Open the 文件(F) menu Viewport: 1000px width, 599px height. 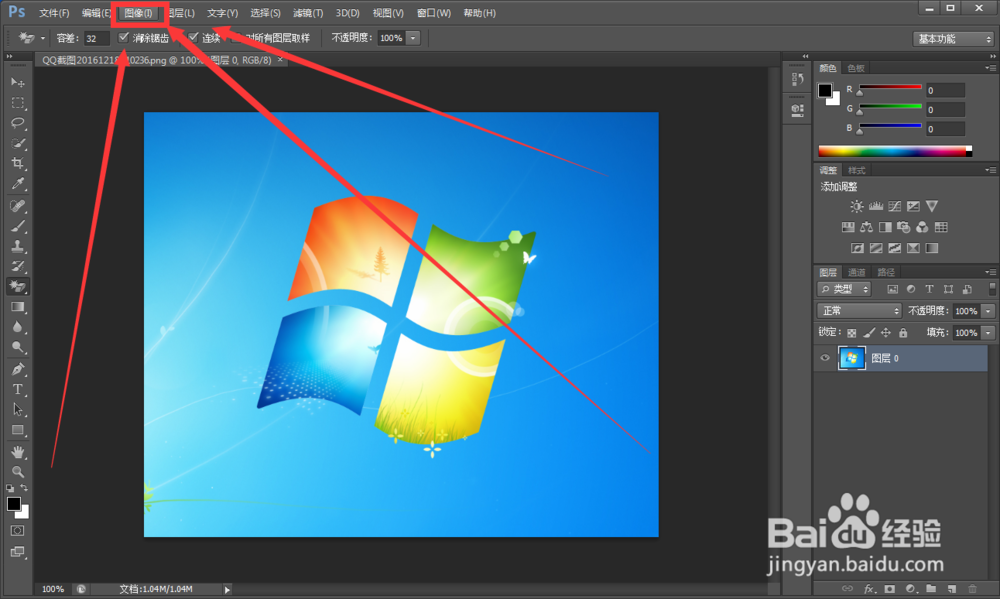54,13
